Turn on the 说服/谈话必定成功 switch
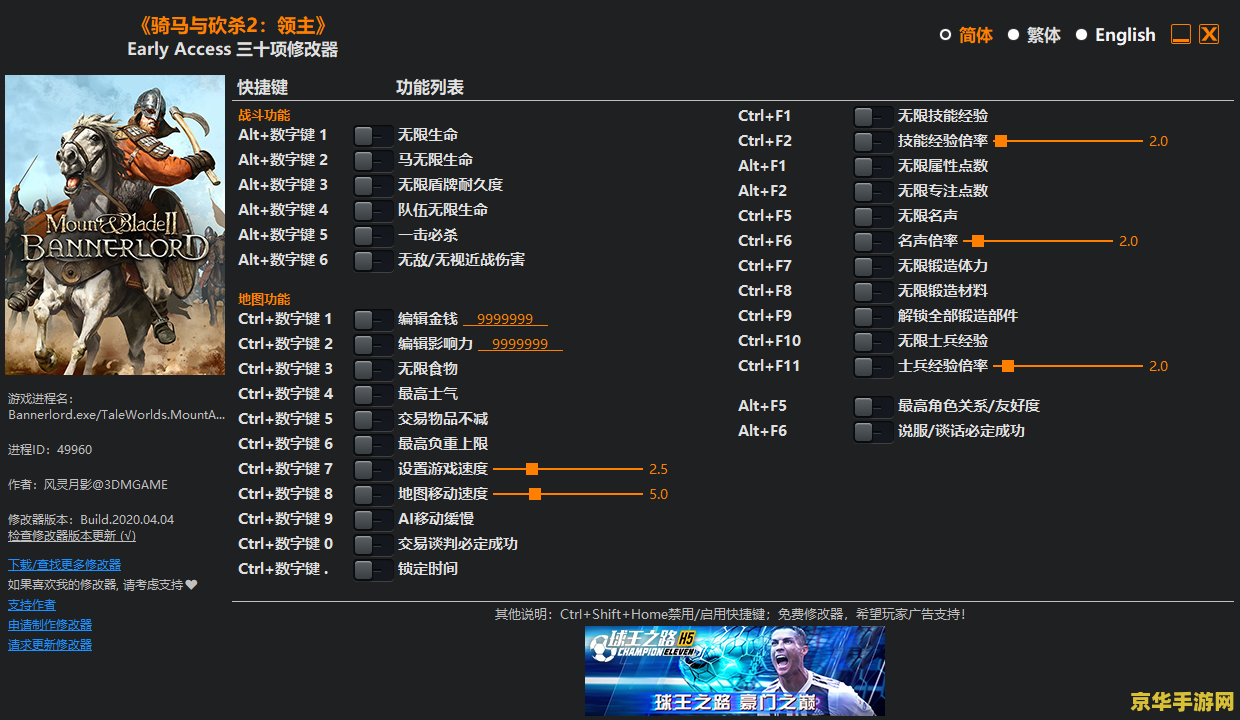The width and height of the screenshot is (1240, 720). pos(873,431)
